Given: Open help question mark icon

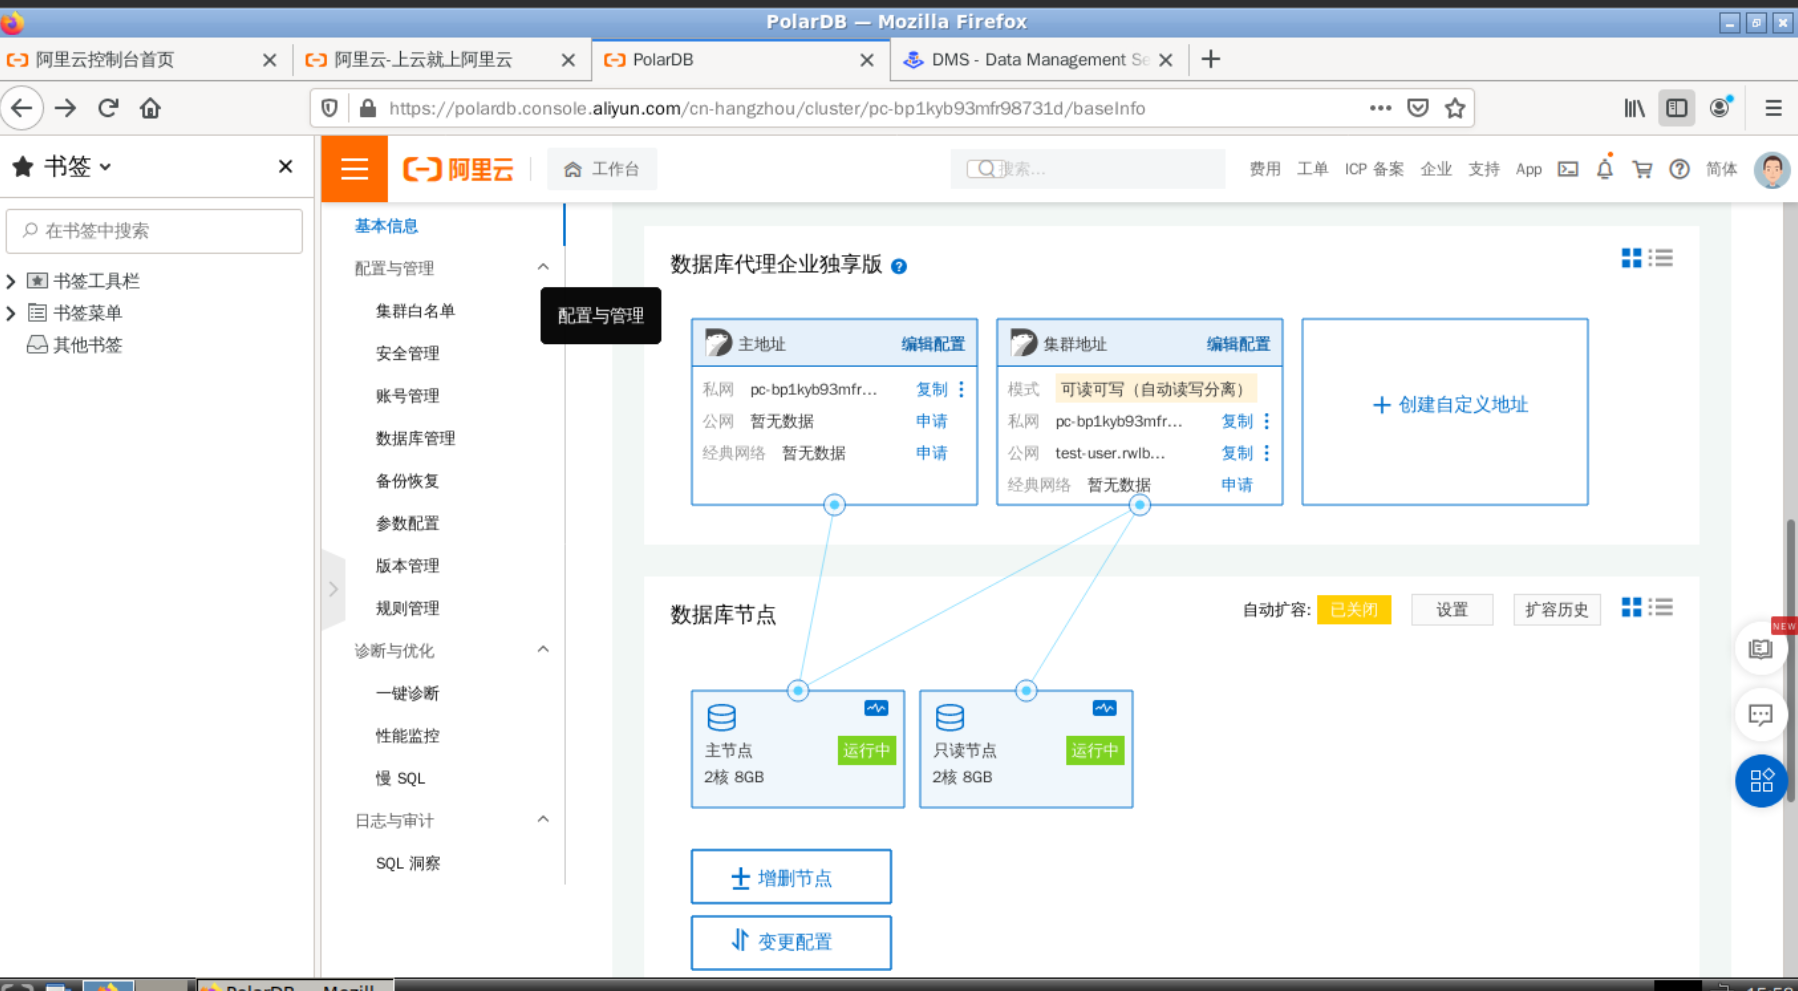Looking at the screenshot, I should tap(1680, 169).
